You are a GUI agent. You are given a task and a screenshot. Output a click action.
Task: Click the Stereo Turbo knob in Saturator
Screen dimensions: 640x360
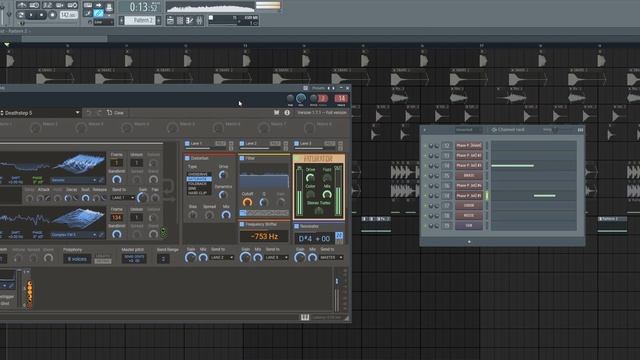pos(319,211)
